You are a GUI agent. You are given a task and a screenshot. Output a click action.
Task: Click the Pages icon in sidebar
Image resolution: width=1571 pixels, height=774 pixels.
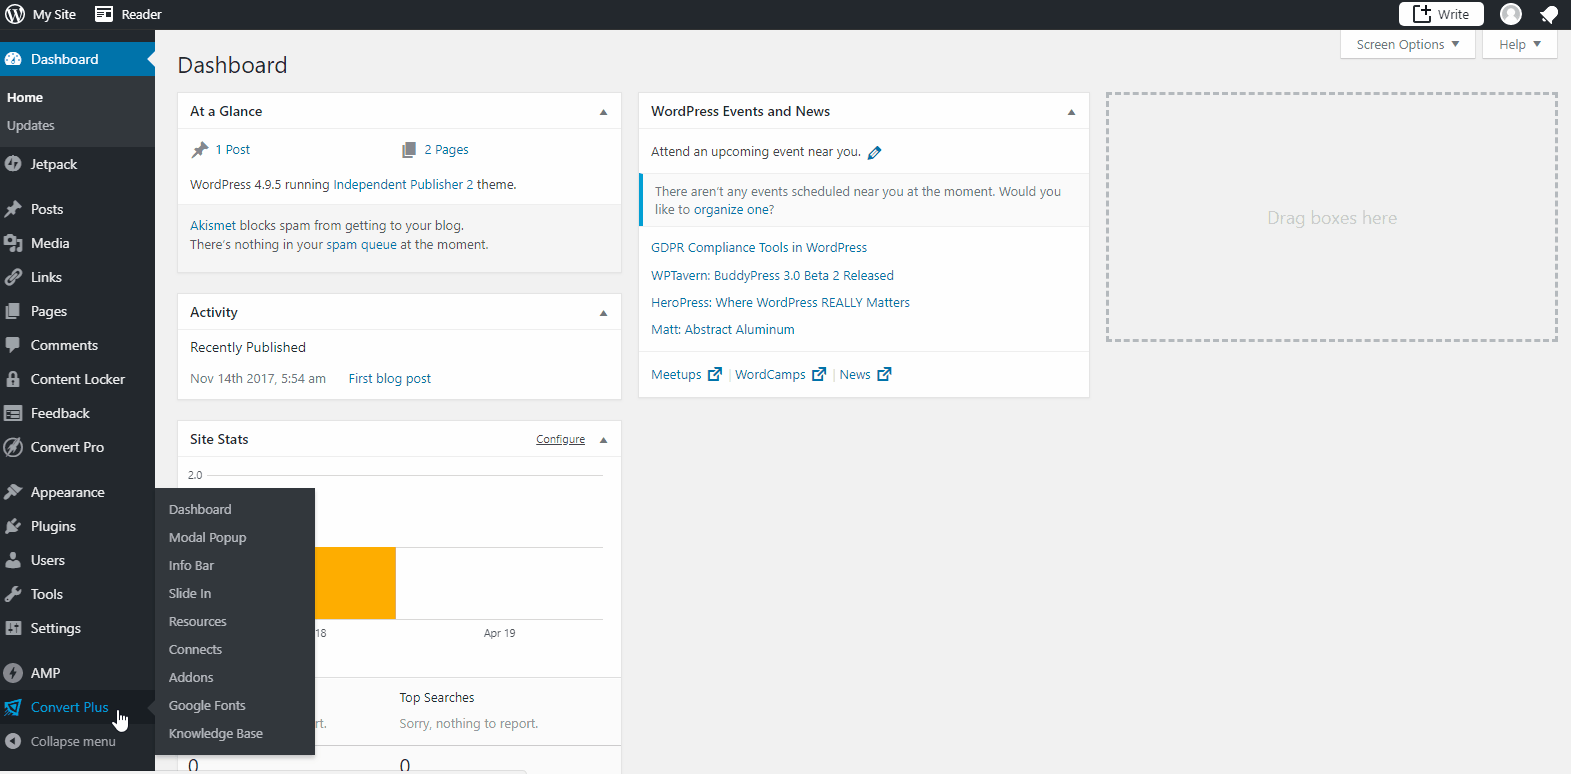(x=13, y=311)
